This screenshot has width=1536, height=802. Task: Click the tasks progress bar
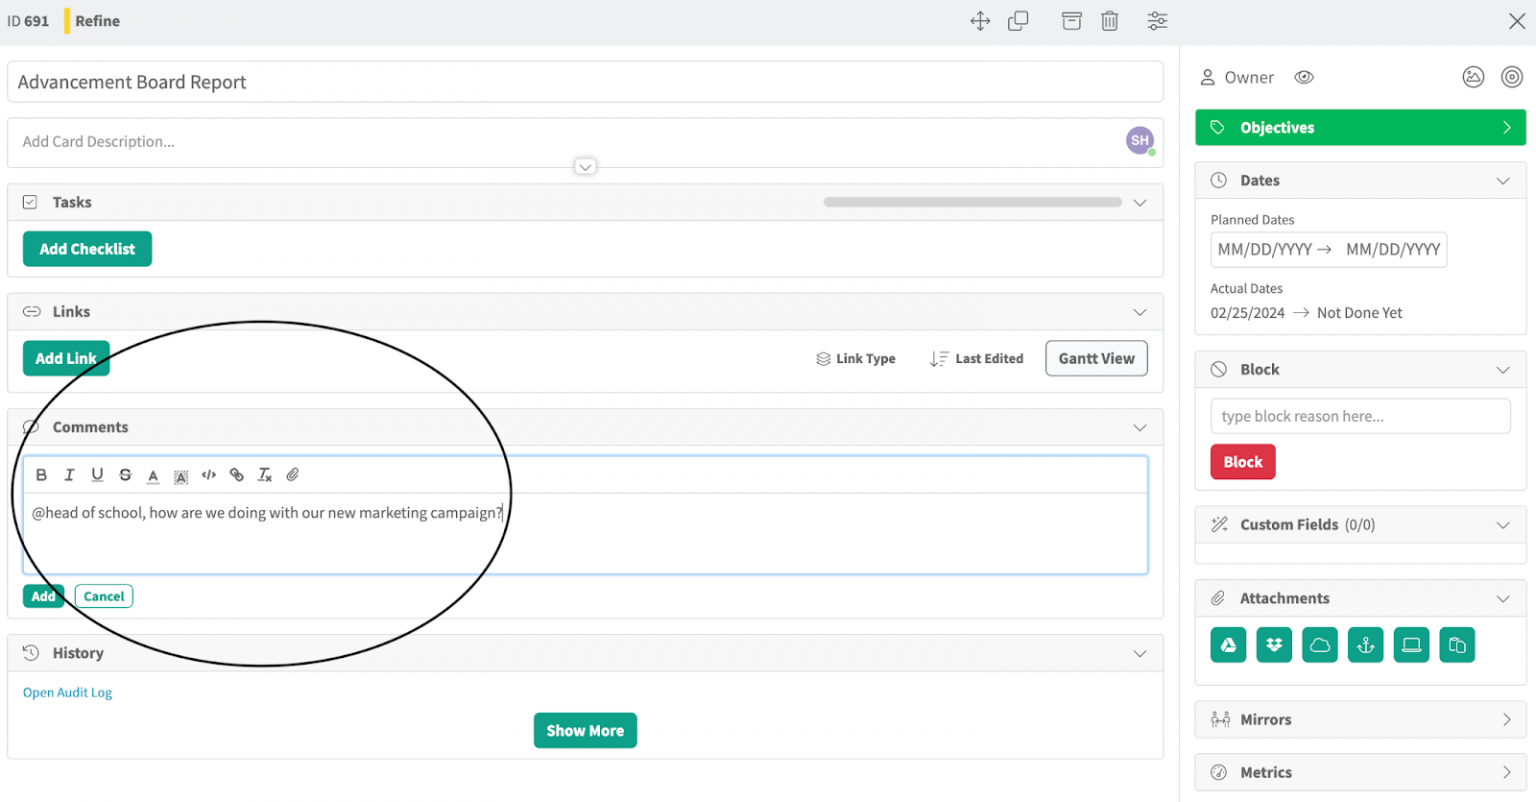pyautogui.click(x=971, y=203)
